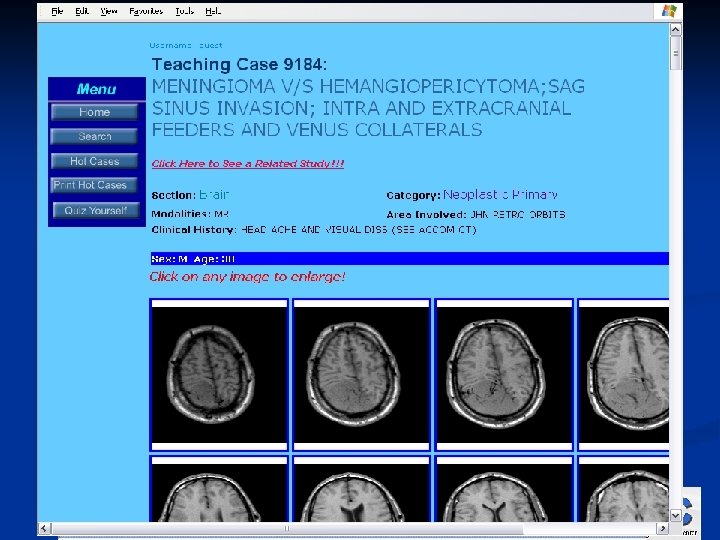720x540 pixels.
Task: Click the Windows flag logo icon
Action: 669,11
